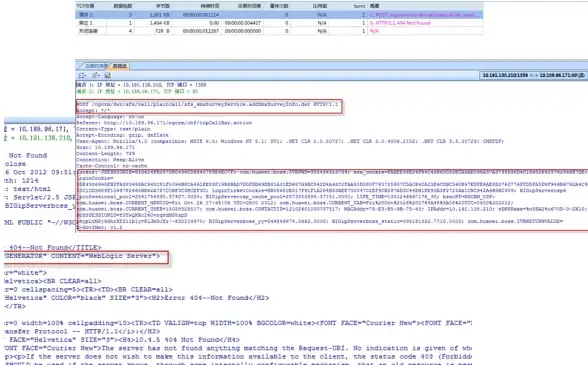Select the highlighted POST request row in TCP table
Viewport: 588px width, 365px height.
pyautogui.click(x=279, y=15)
